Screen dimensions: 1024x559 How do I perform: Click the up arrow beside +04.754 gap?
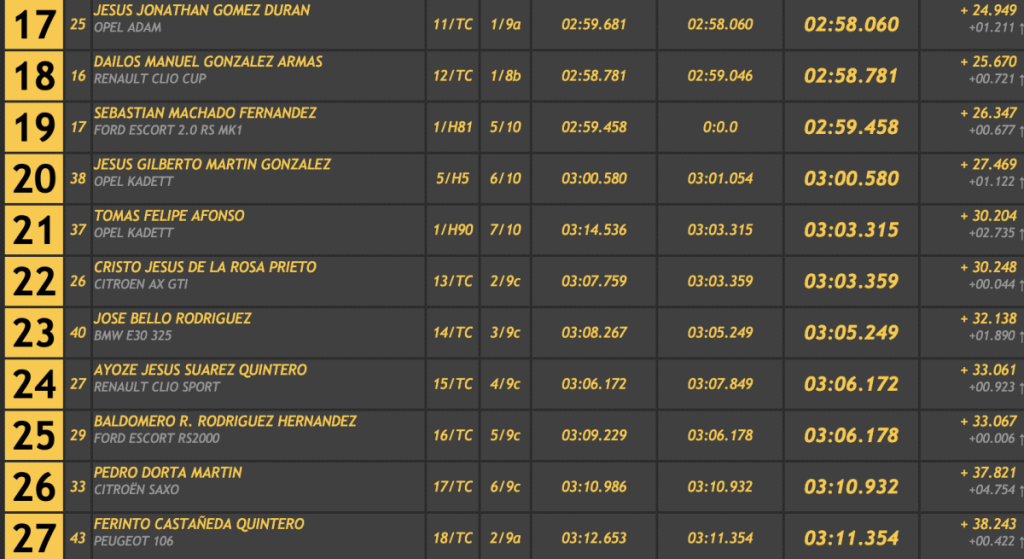coord(1020,489)
